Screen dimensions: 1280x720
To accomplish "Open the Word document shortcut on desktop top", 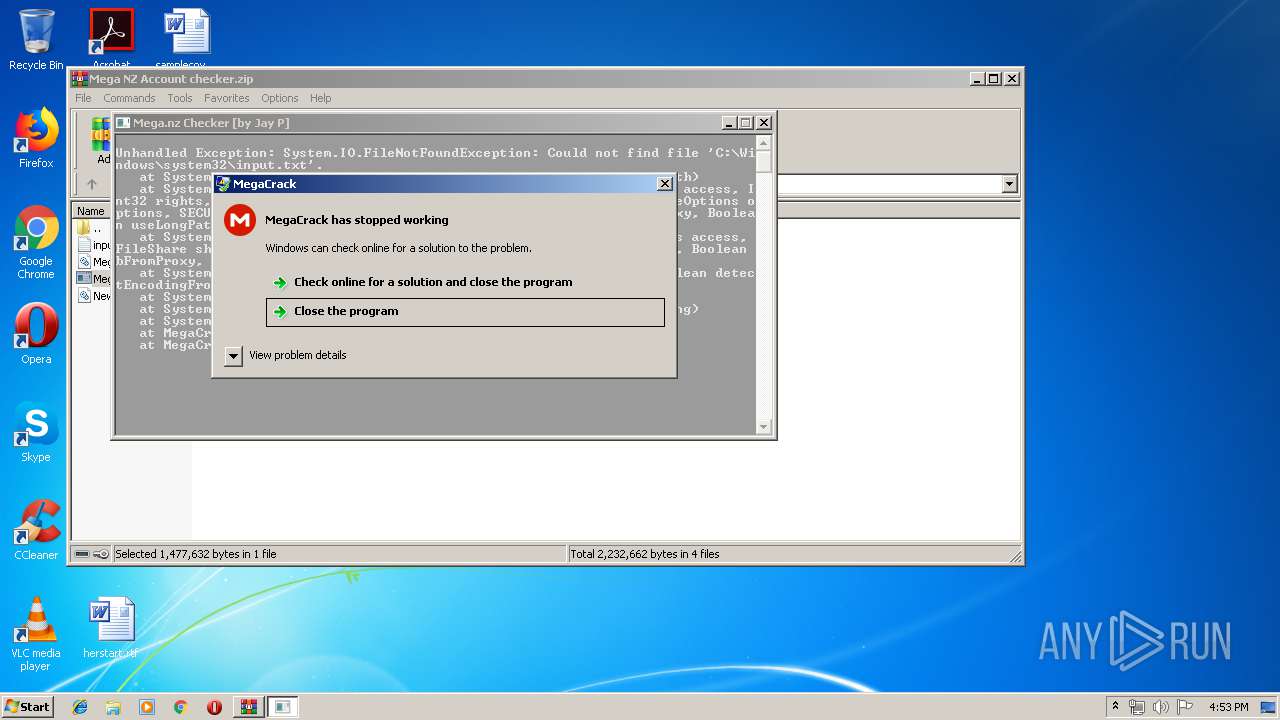I will [x=187, y=38].
